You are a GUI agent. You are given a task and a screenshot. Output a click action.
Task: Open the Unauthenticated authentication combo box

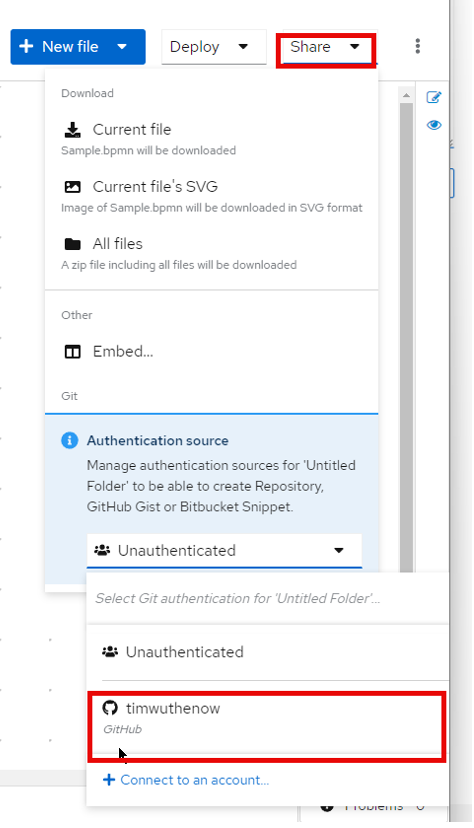(224, 551)
